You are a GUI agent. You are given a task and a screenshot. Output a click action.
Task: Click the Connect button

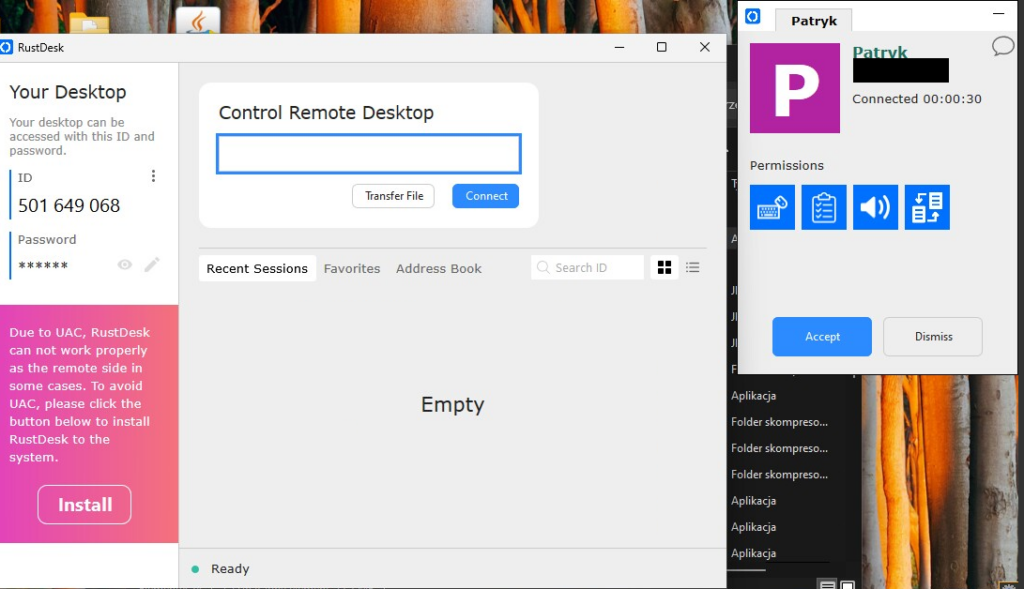486,196
